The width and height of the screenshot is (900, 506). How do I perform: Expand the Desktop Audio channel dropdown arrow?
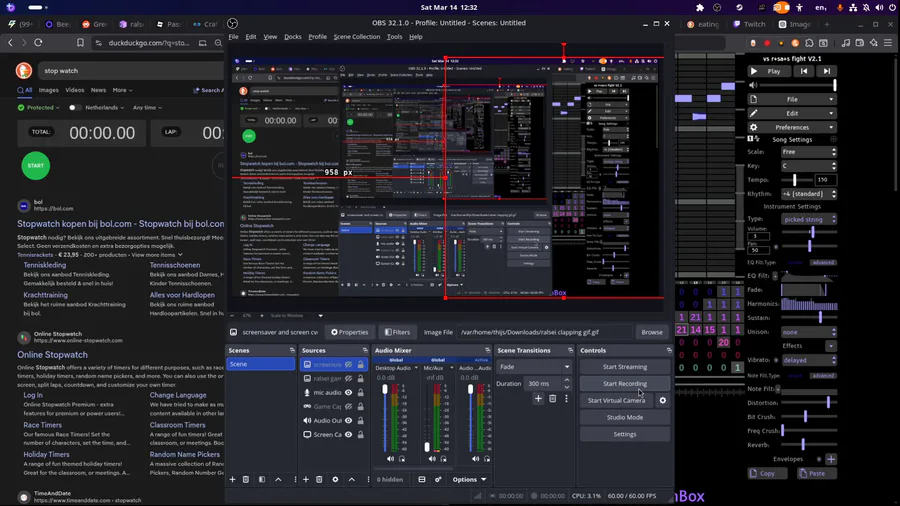[x=416, y=368]
